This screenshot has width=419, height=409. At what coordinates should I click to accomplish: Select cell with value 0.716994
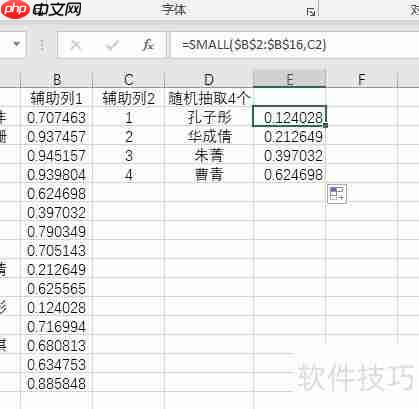click(x=57, y=326)
